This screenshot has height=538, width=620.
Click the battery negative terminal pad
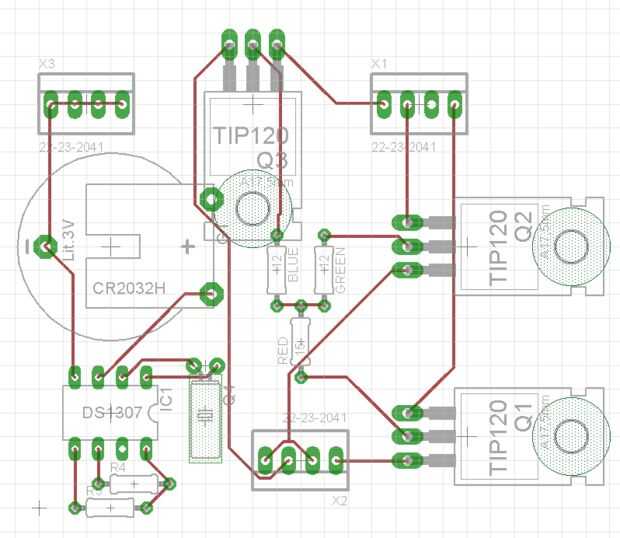(x=46, y=247)
